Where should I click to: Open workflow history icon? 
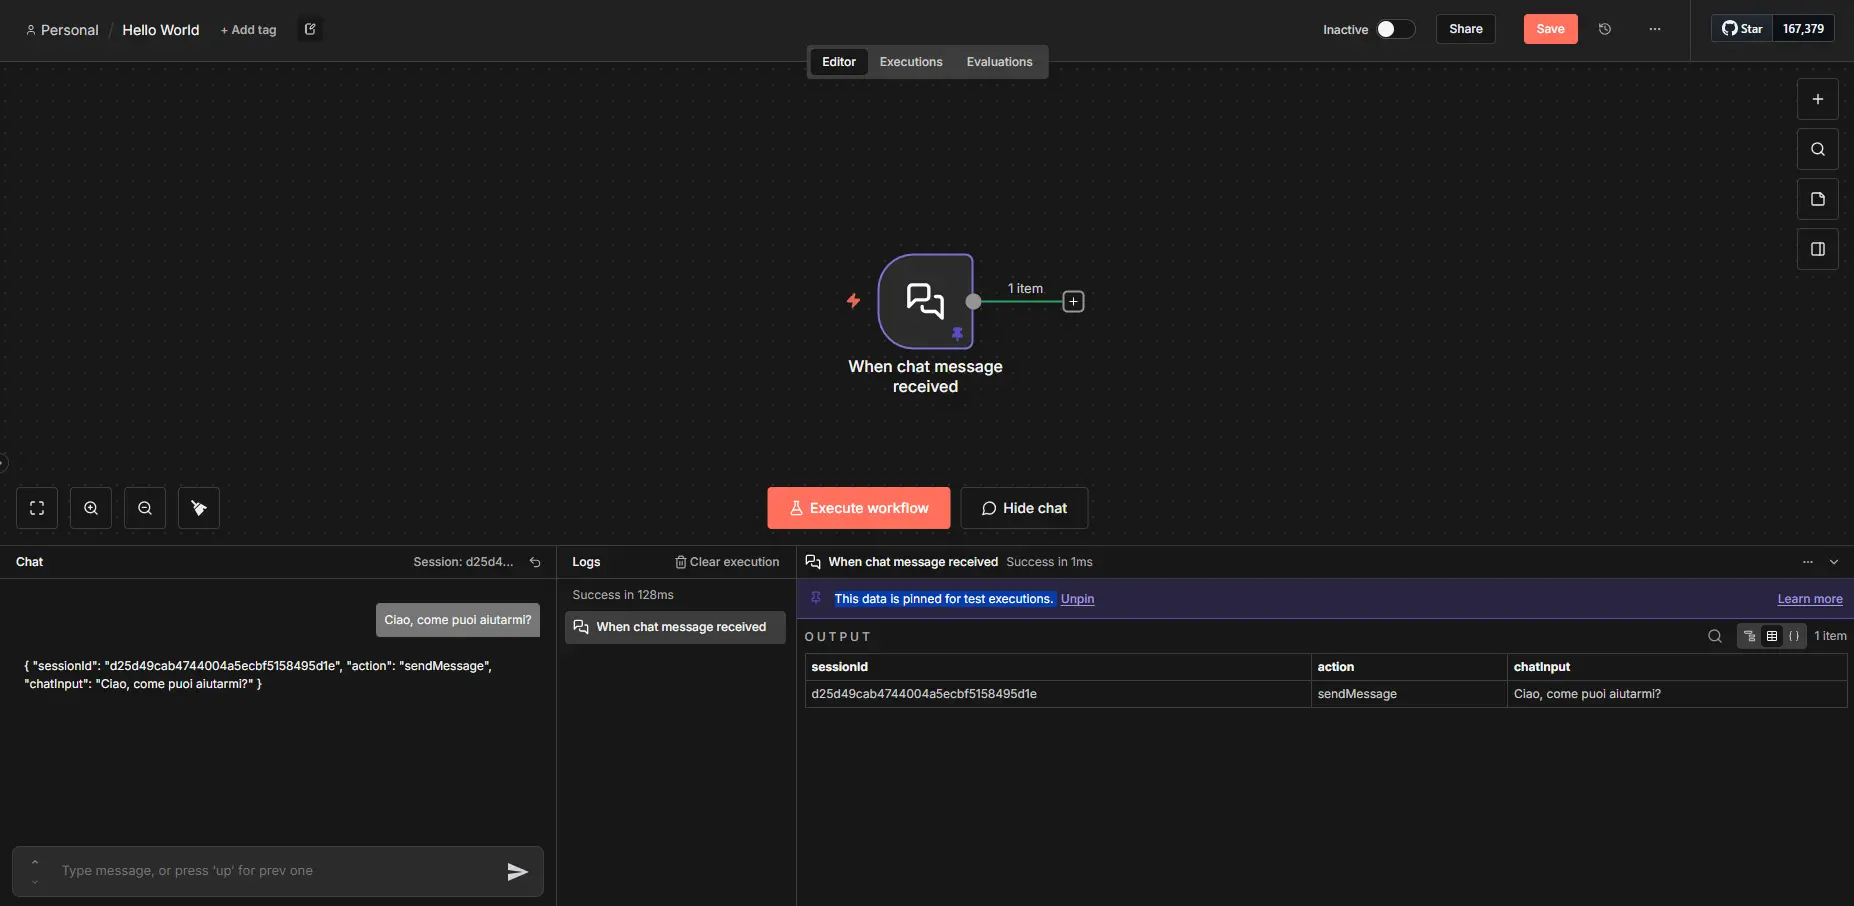point(1605,29)
